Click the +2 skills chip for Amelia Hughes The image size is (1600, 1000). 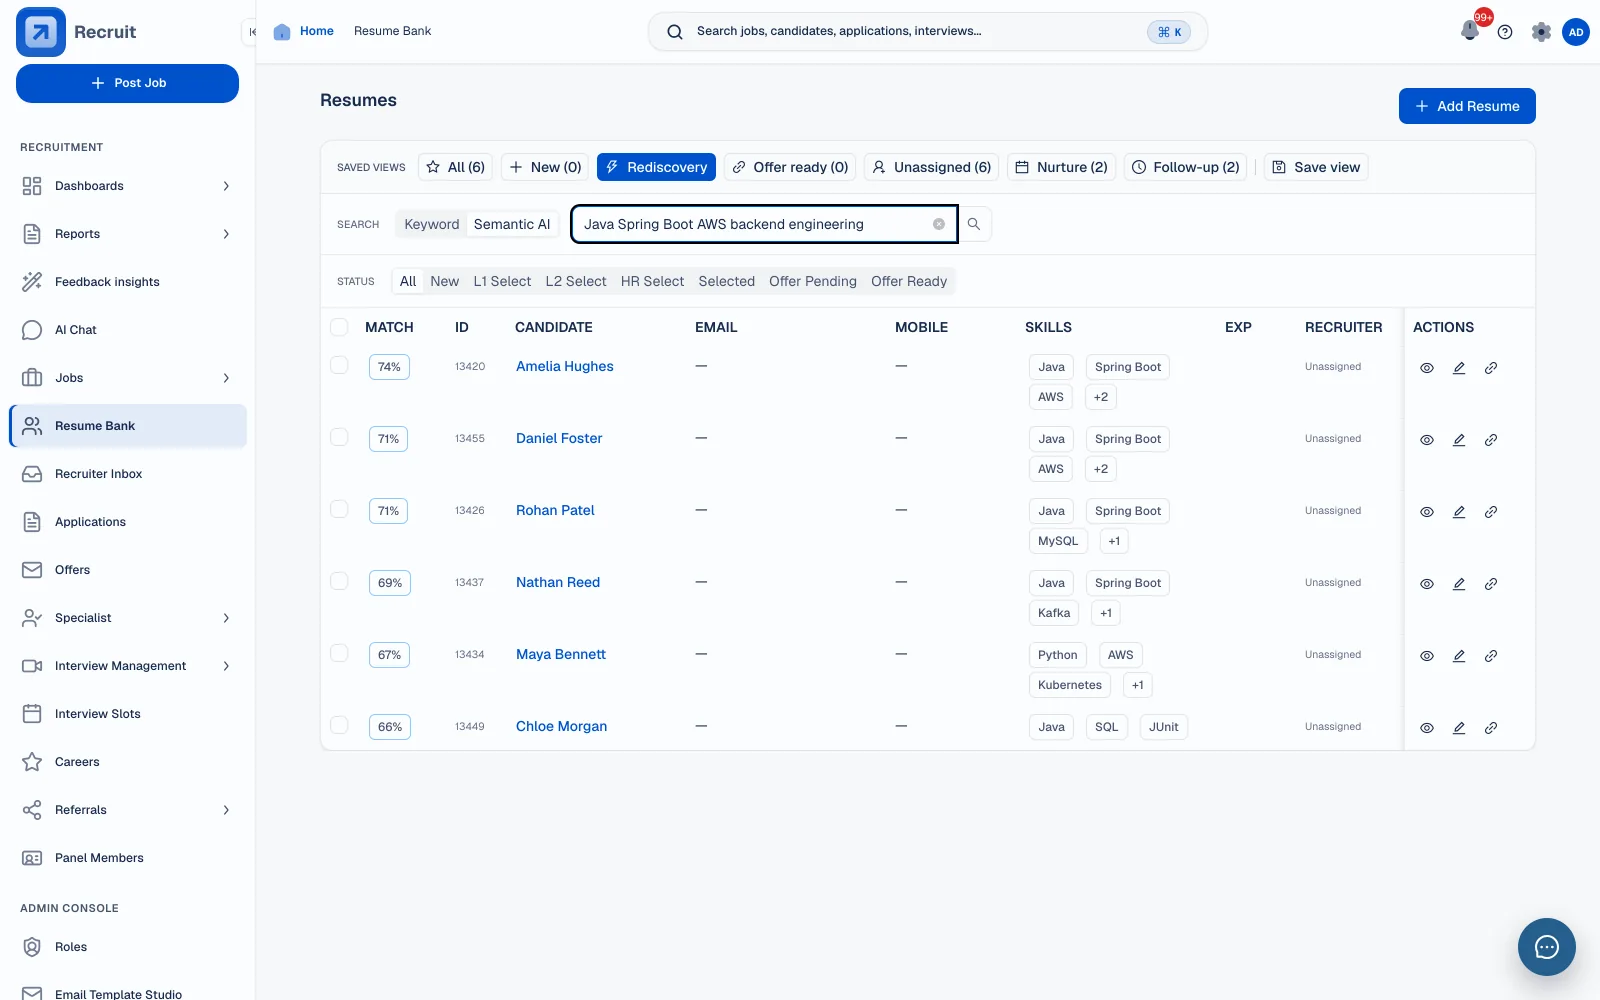click(x=1101, y=397)
